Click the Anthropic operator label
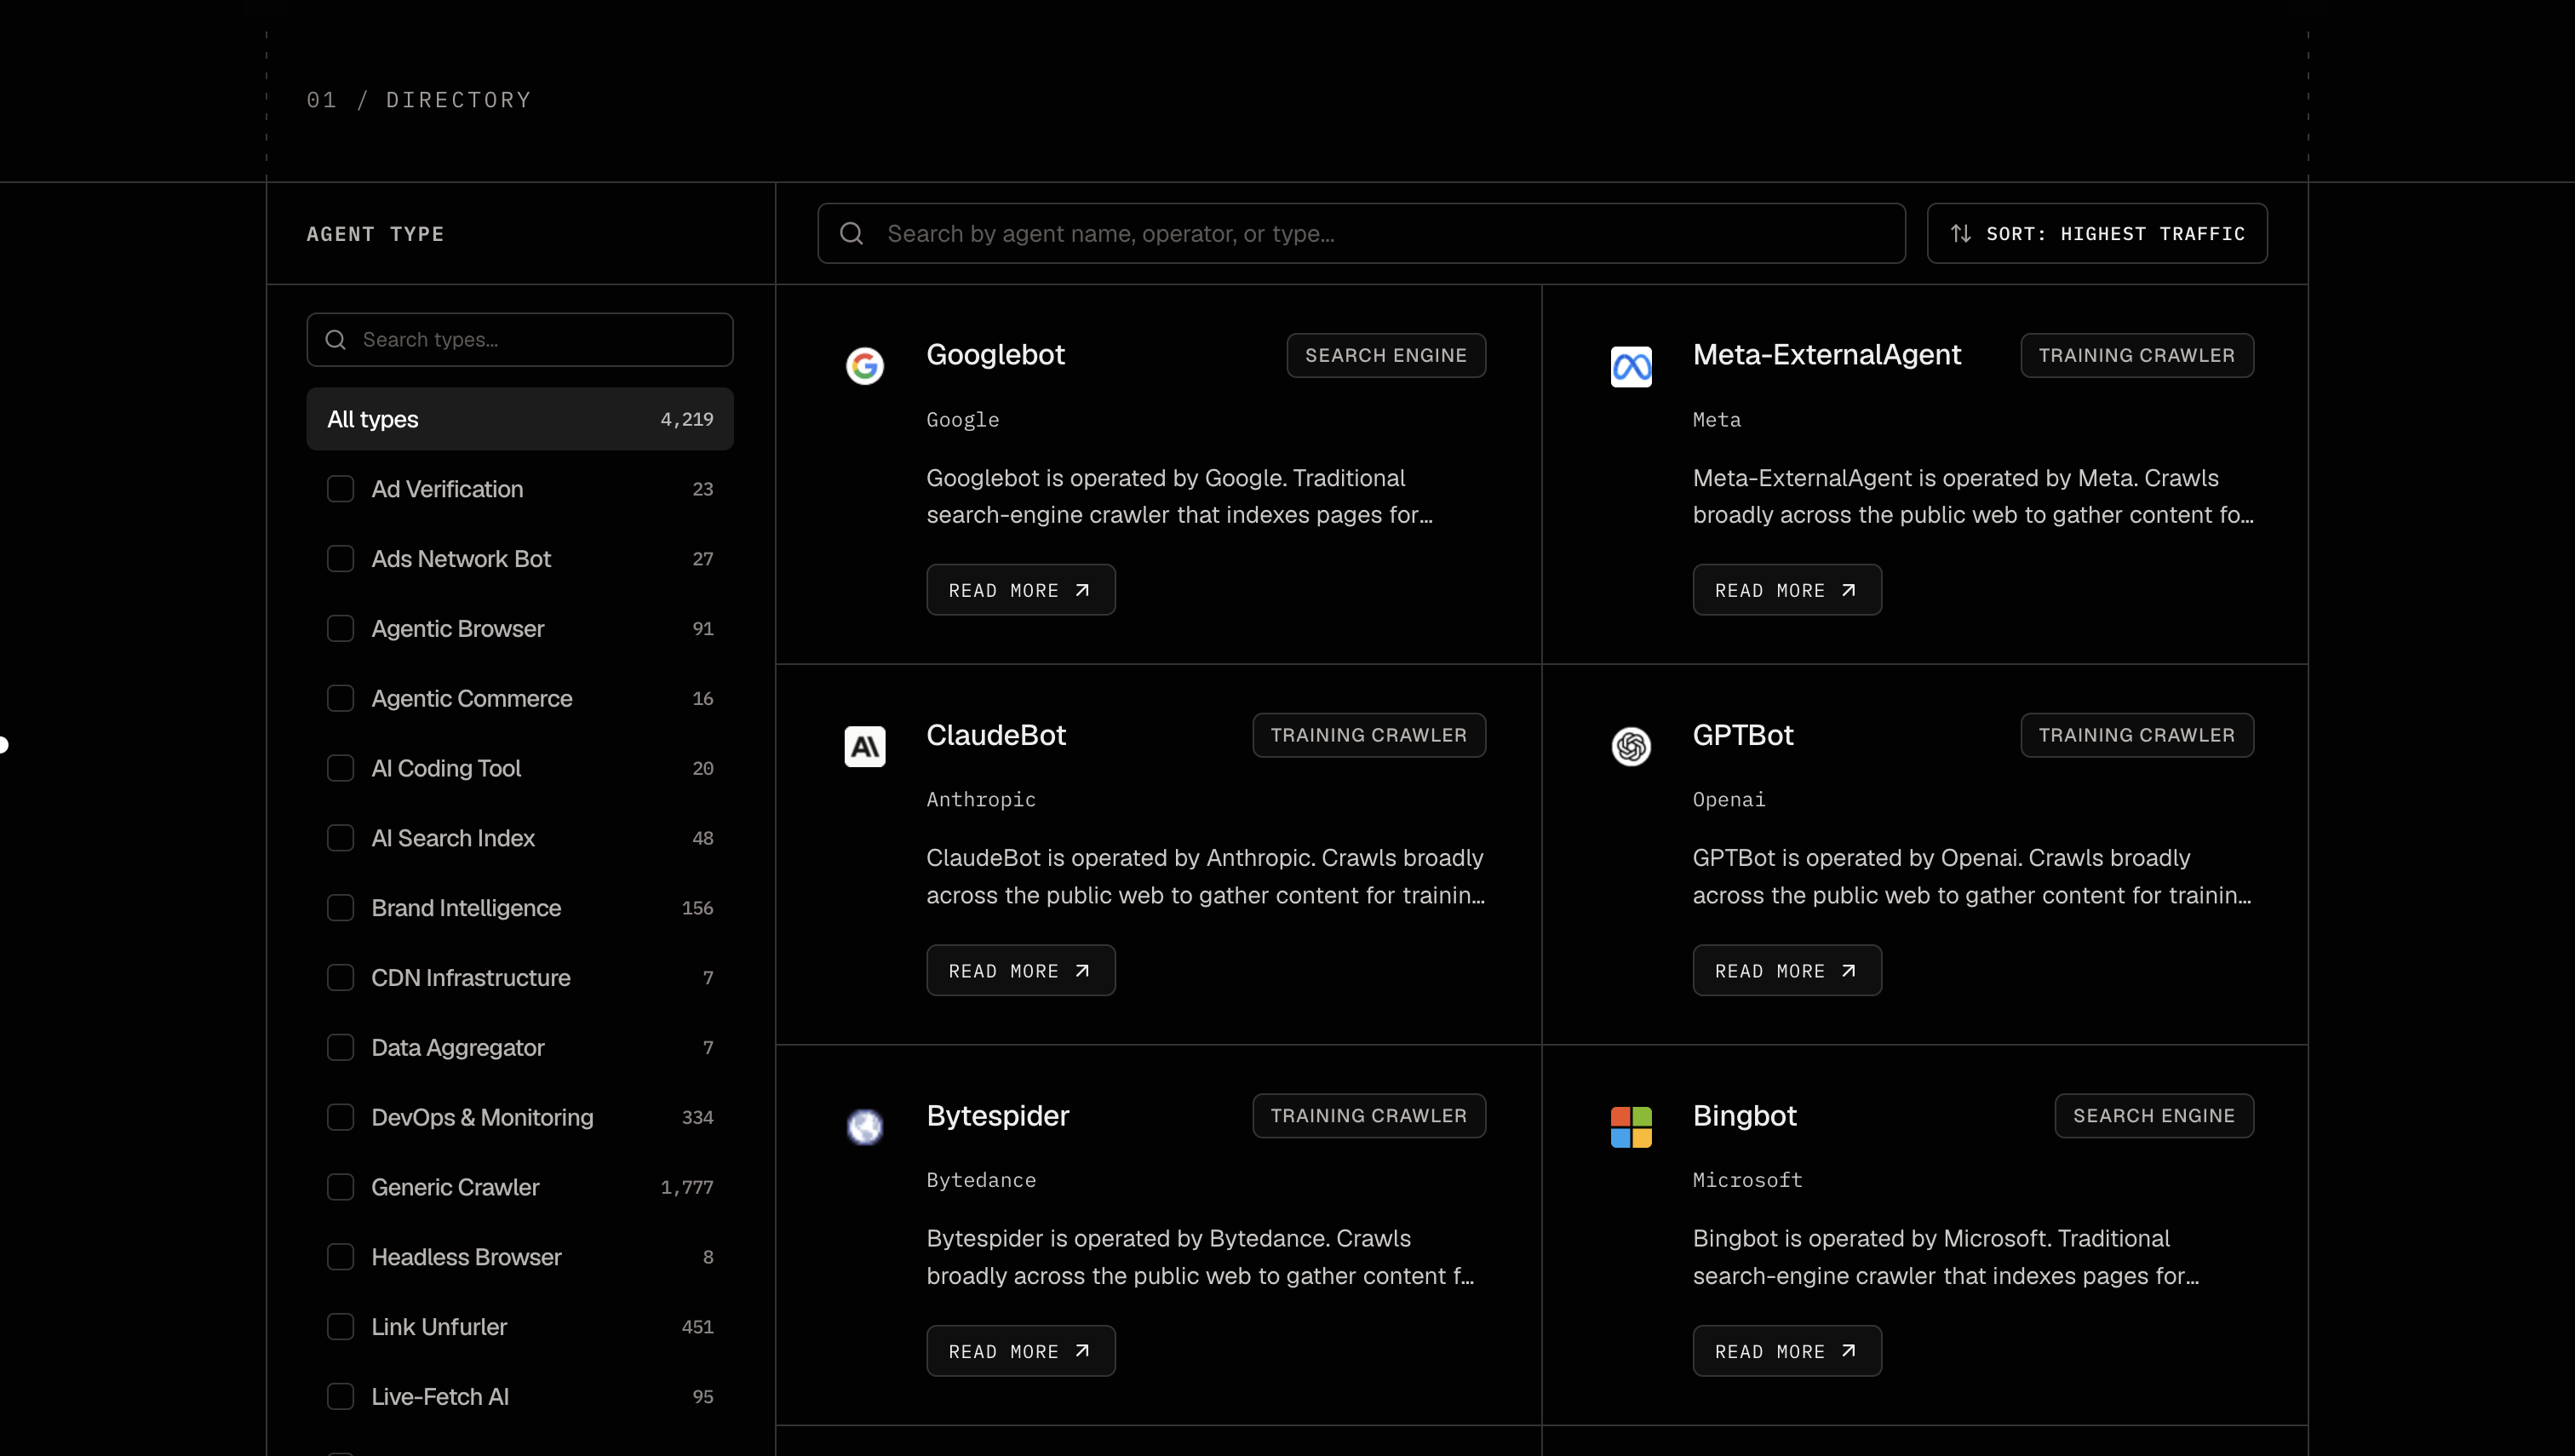The image size is (2575, 1456). pos(980,799)
